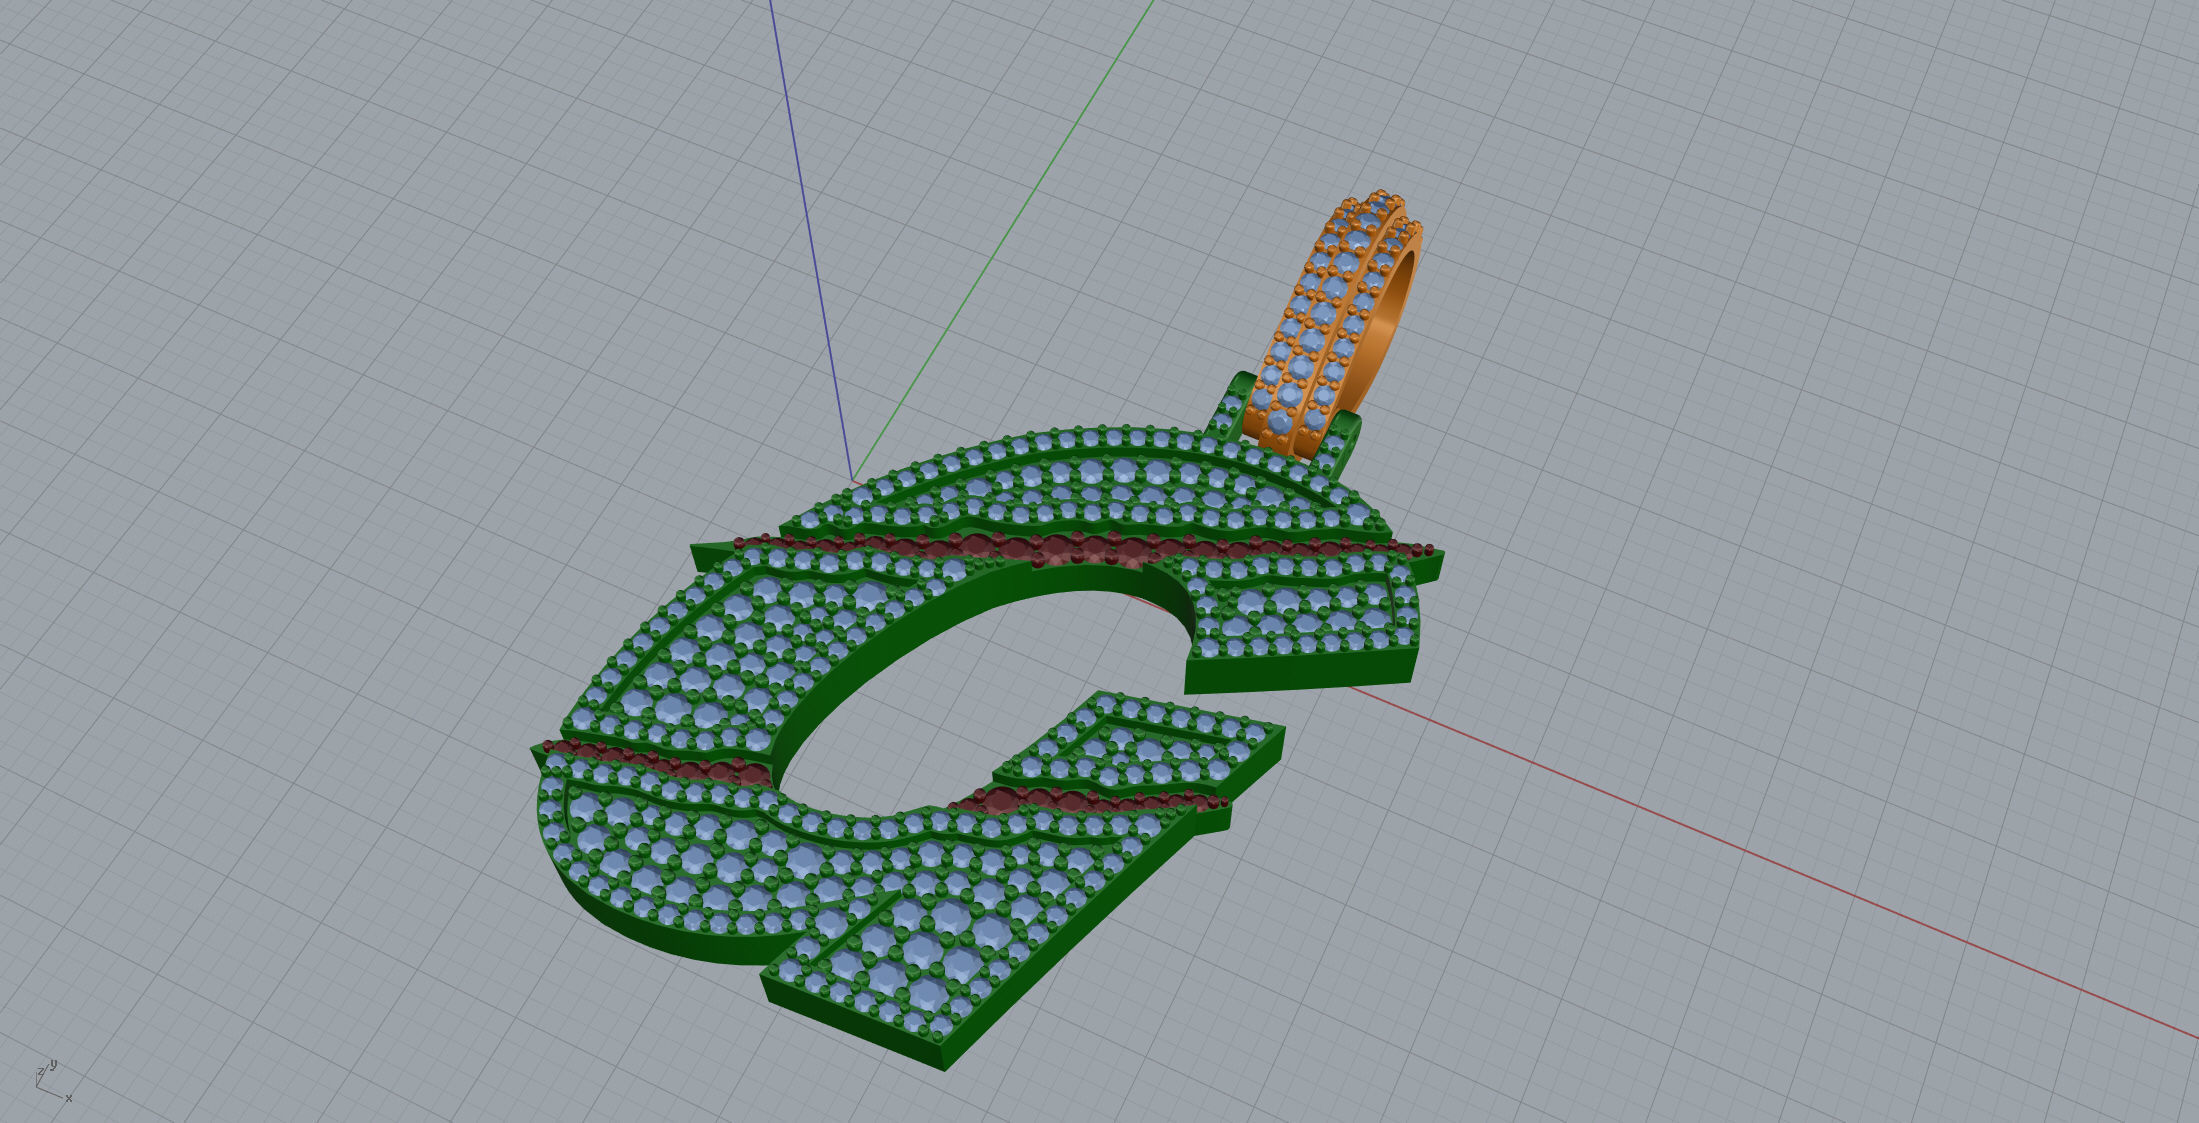The image size is (2199, 1123).
Task: Pick the red gemstone stripe on G's left edge
Action: click(x=655, y=763)
